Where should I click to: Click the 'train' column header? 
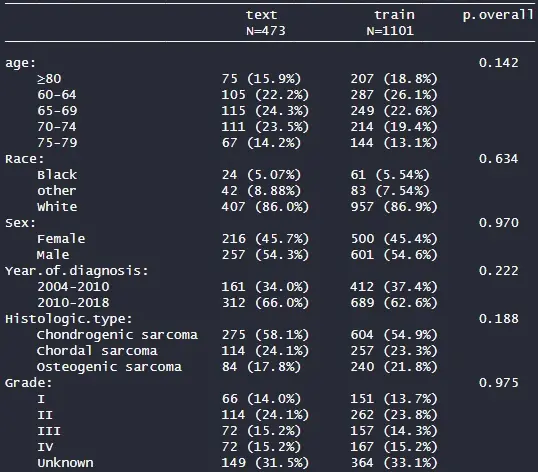394,15
